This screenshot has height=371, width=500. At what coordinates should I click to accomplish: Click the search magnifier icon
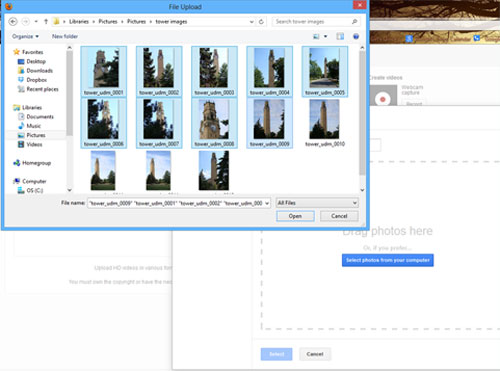tap(354, 22)
